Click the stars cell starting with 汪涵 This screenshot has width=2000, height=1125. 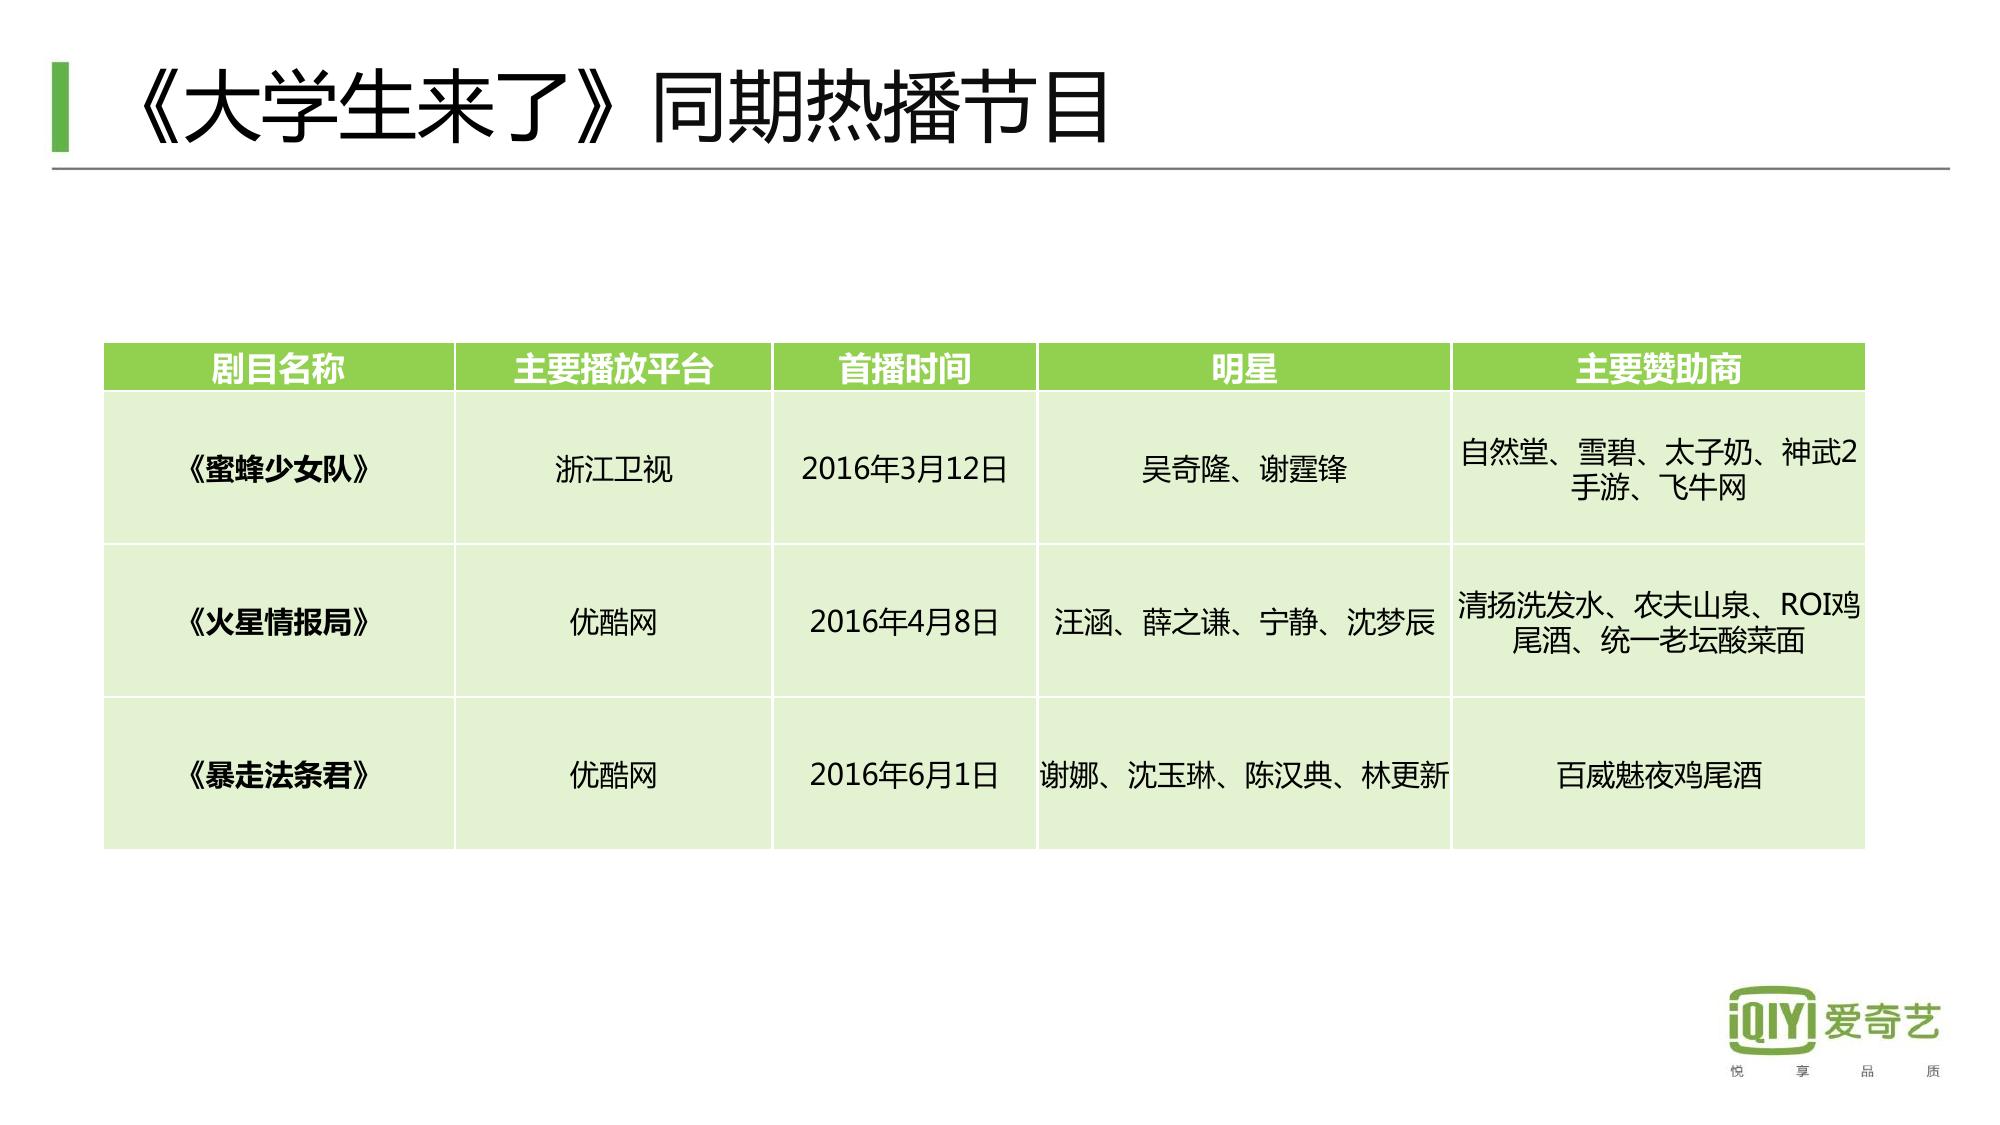click(1244, 621)
